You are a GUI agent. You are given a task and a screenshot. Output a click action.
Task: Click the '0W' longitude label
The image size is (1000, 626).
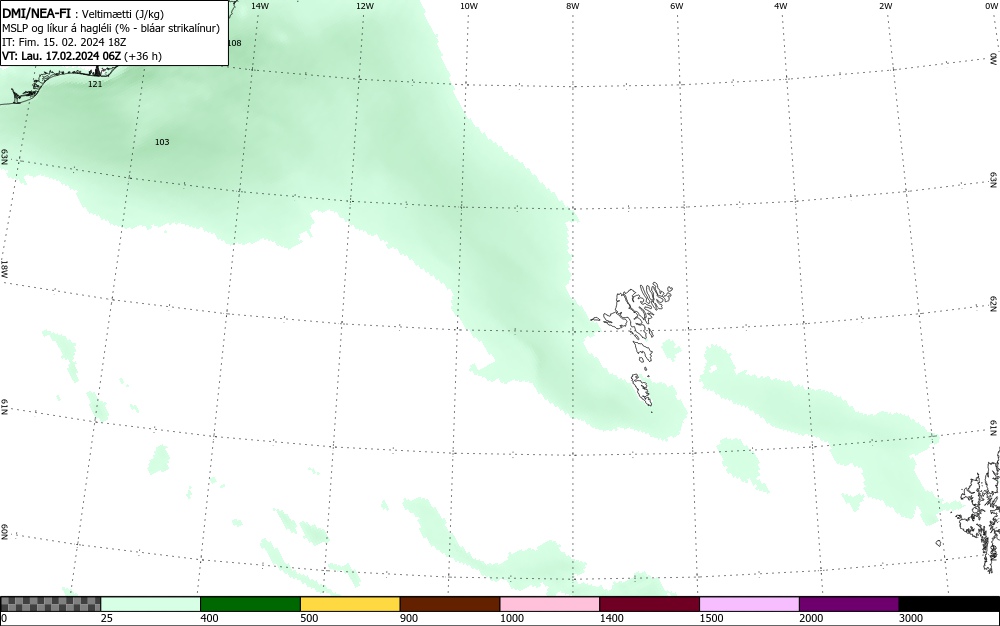[990, 6]
